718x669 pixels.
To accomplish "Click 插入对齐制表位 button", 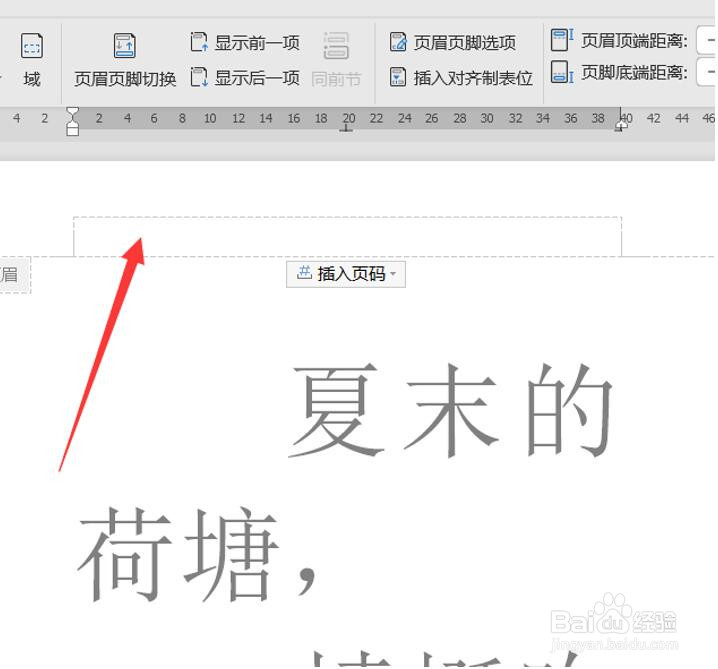I will click(x=461, y=78).
